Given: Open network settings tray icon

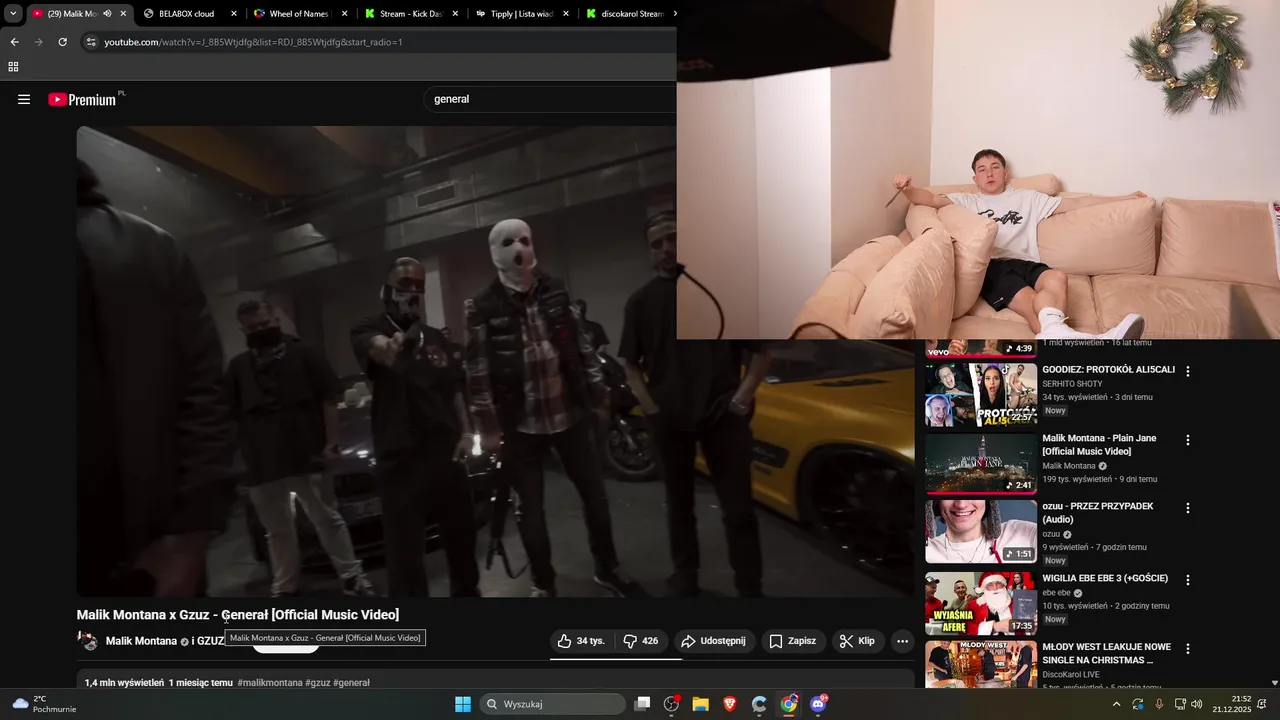Looking at the screenshot, I should 1180,704.
